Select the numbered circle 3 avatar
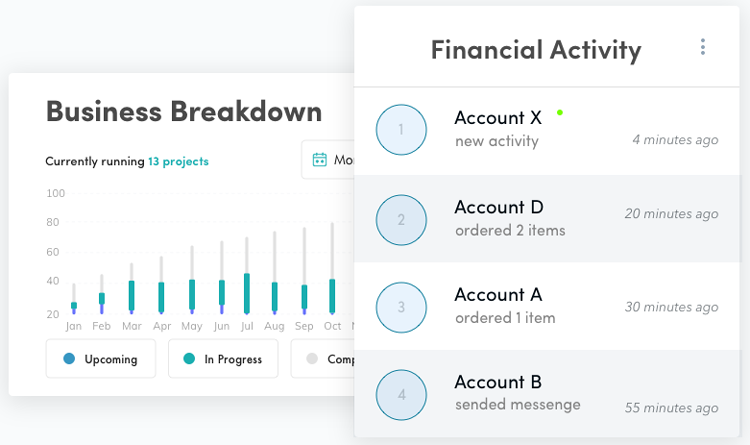 (401, 307)
